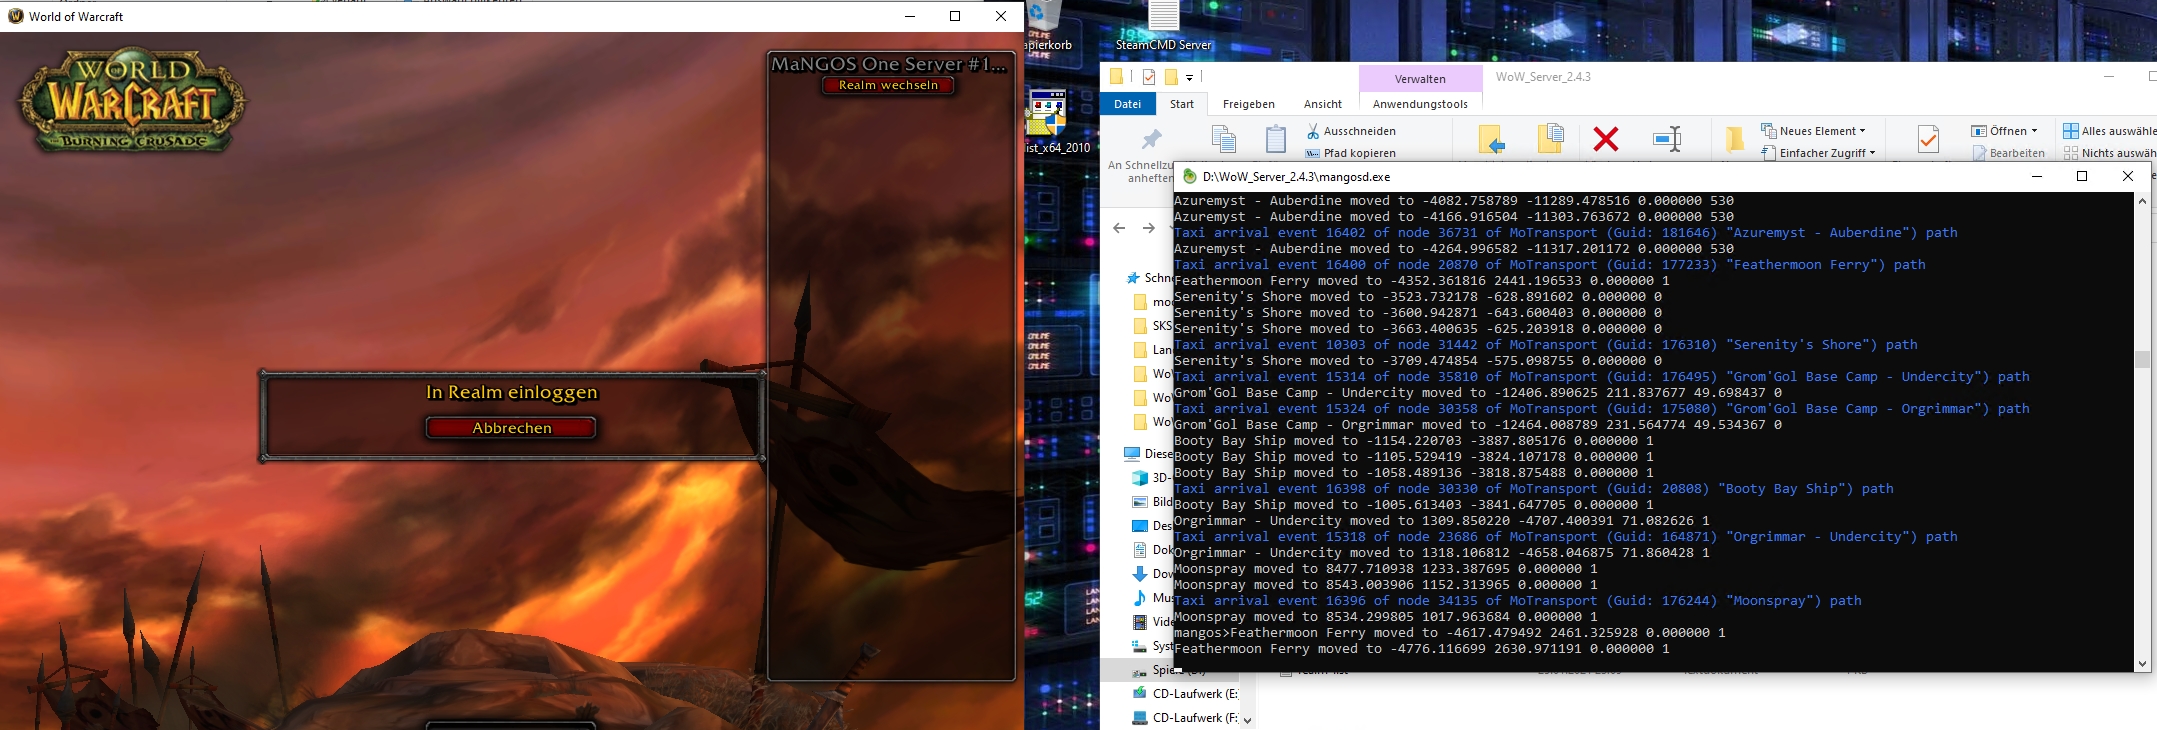Click Alles auswählen in the ribbon
The image size is (2157, 730).
tap(2109, 131)
